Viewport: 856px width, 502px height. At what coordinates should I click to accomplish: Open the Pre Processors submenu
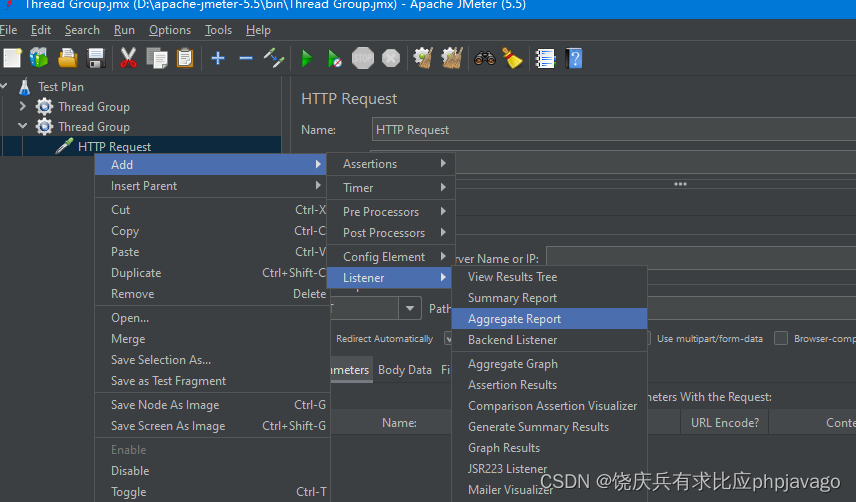coord(391,212)
